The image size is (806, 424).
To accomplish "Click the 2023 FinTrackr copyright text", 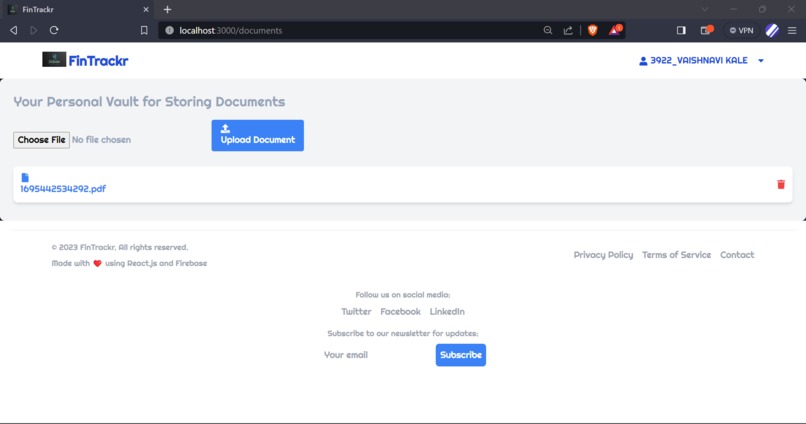I will click(120, 247).
